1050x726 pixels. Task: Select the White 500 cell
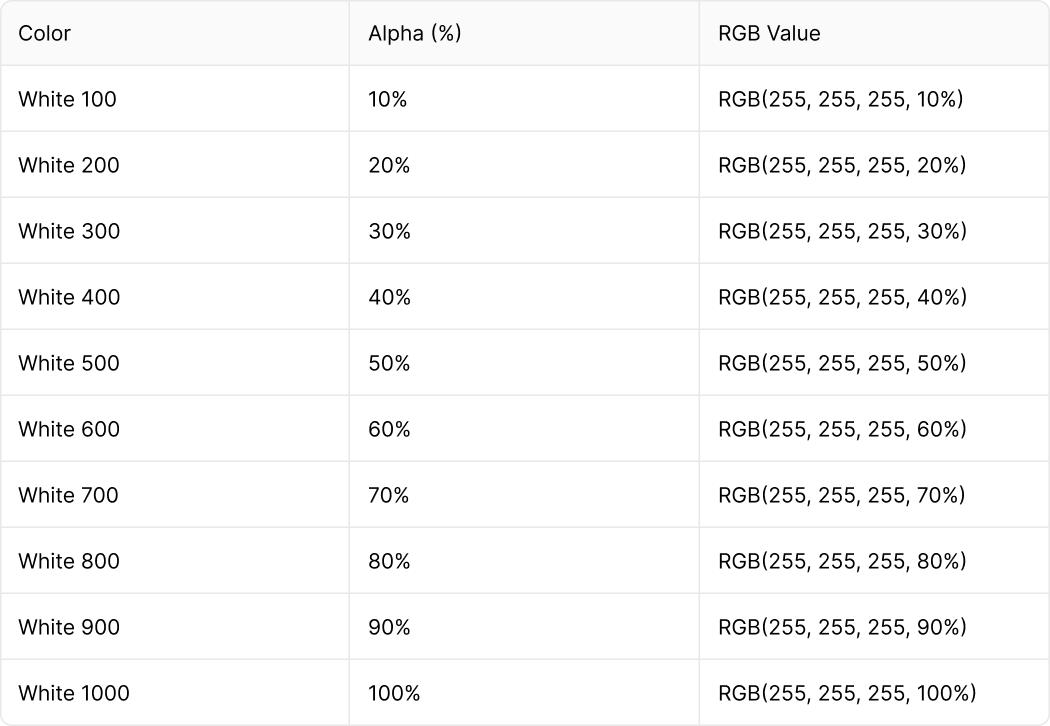pos(68,363)
